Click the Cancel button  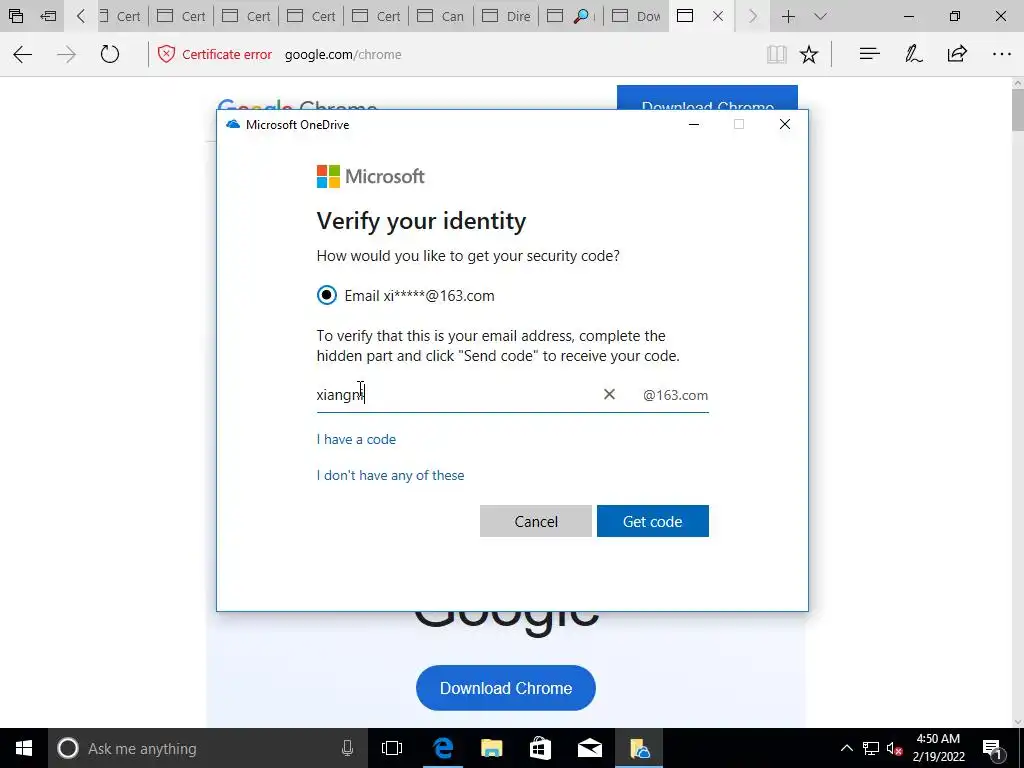pos(536,521)
